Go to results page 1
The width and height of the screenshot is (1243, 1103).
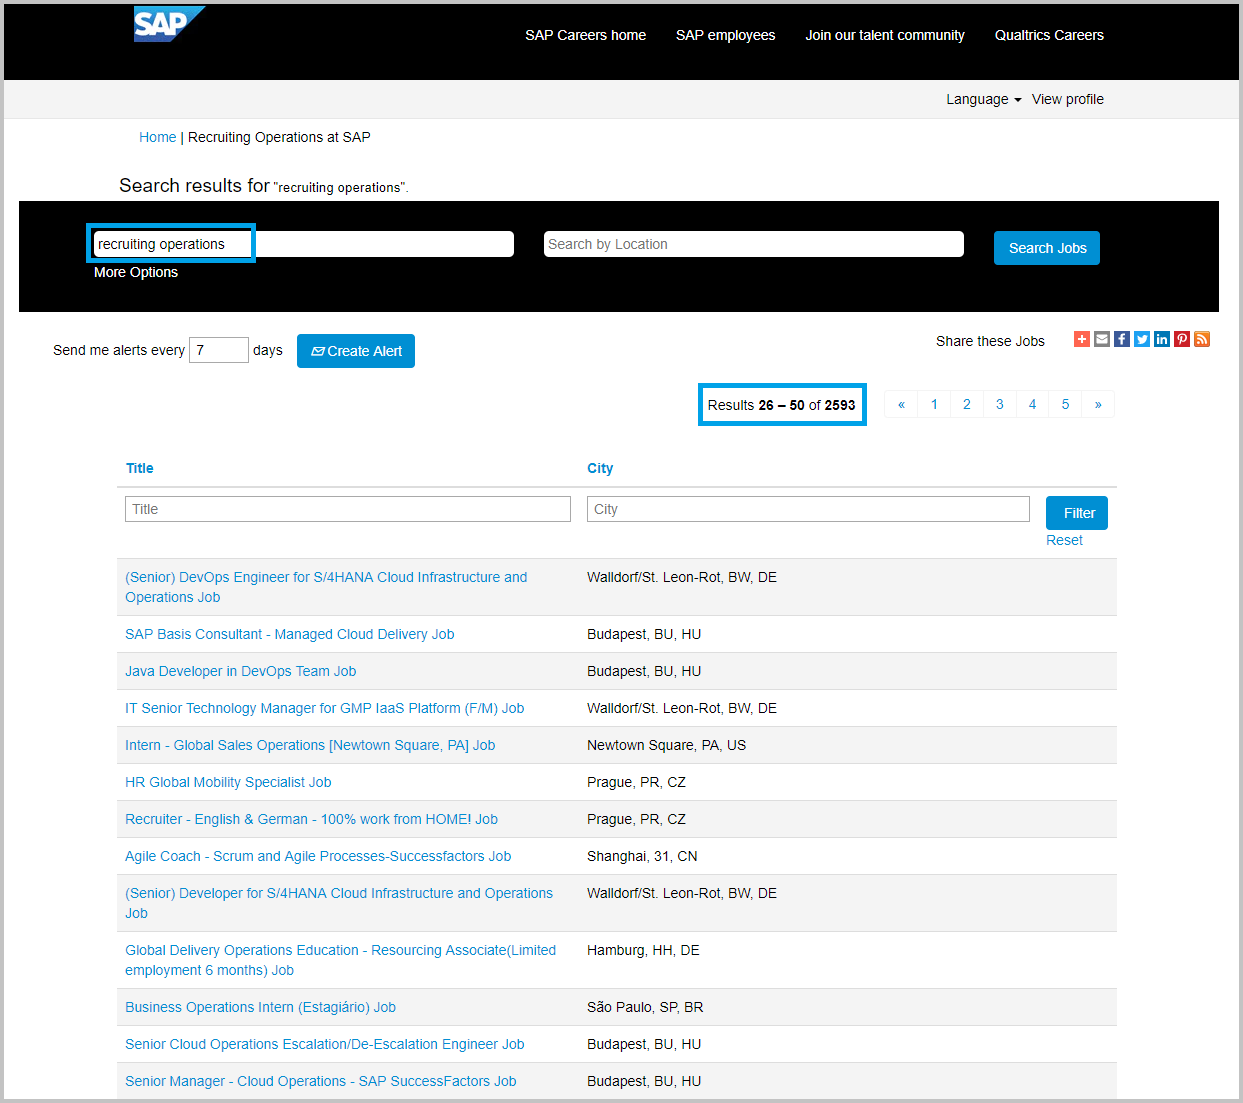pos(934,404)
